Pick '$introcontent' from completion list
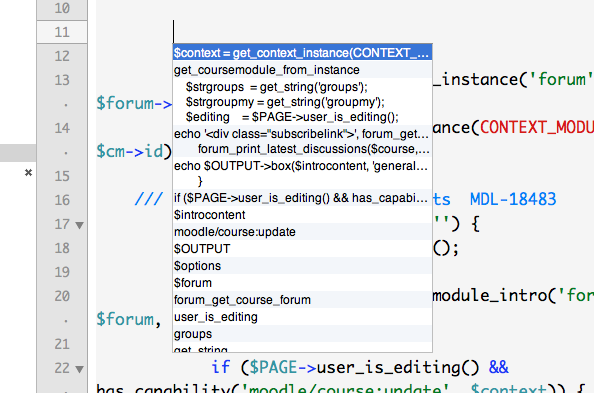 (x=302, y=215)
